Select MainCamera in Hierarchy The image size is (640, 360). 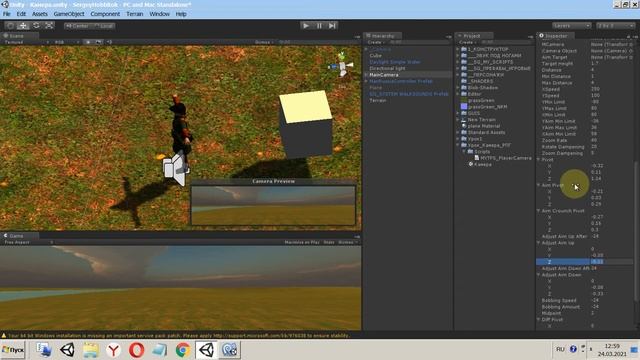coord(383,75)
